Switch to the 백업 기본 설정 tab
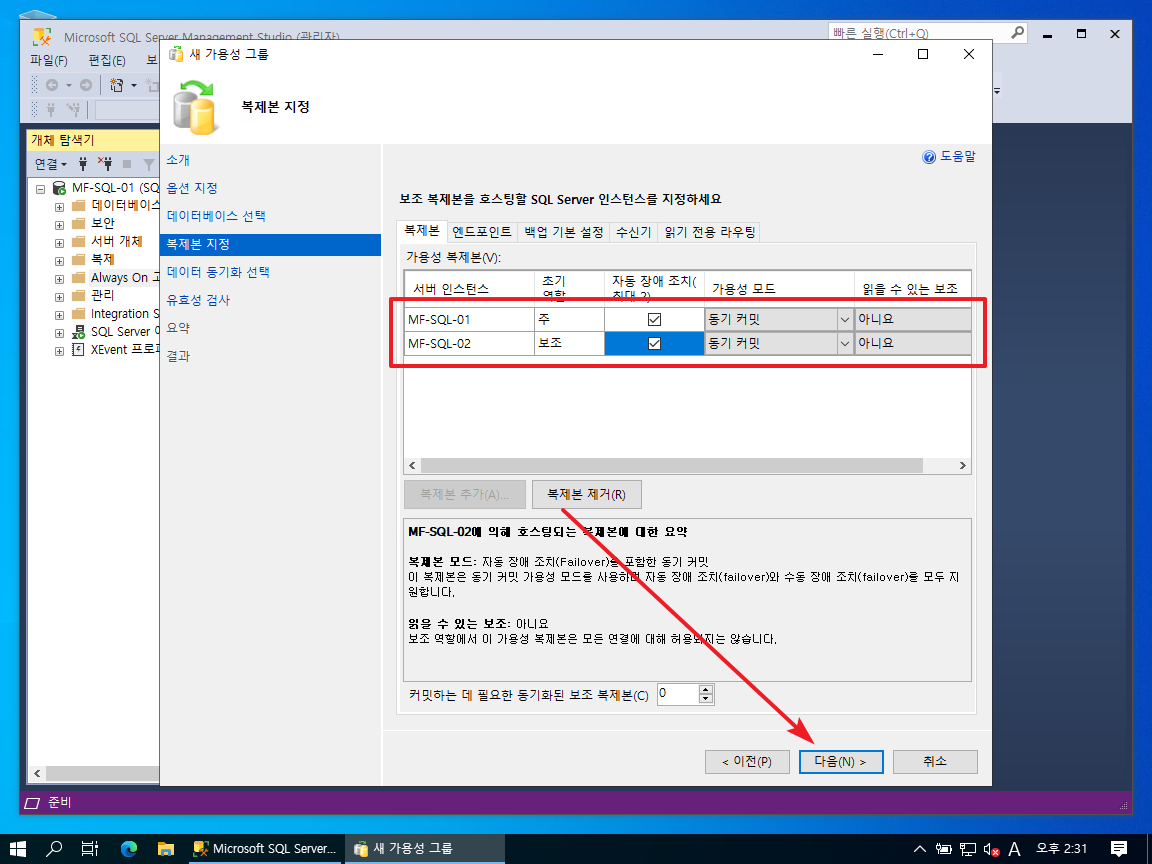Viewport: 1152px width, 864px height. [x=564, y=232]
